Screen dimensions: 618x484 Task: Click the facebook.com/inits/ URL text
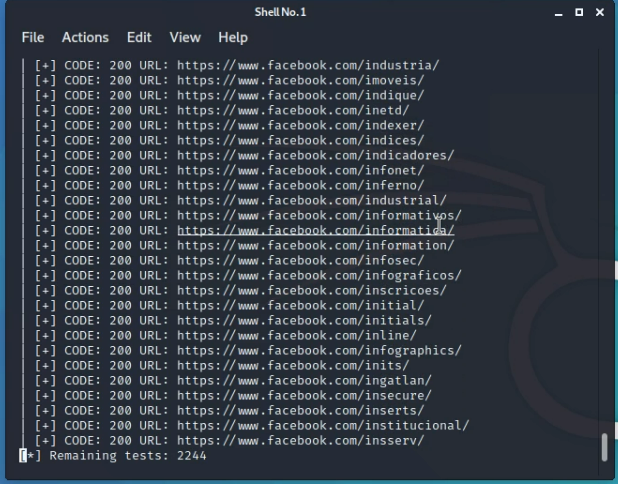[293, 365]
